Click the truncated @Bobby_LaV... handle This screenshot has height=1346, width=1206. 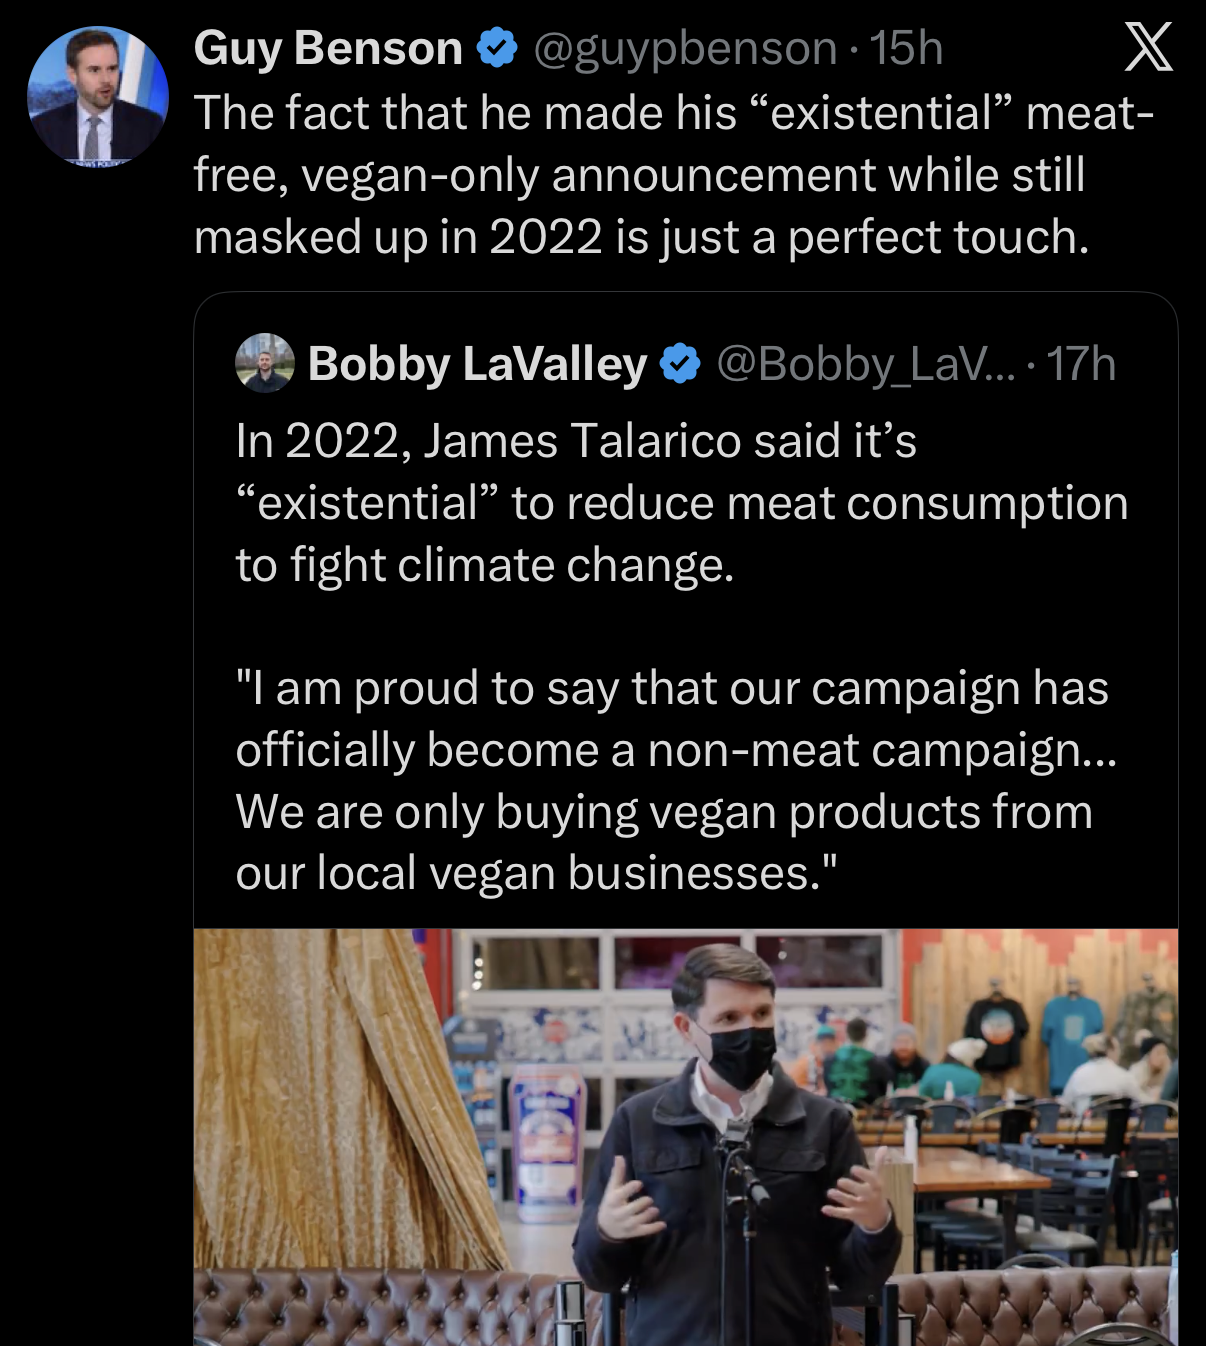pyautogui.click(x=865, y=364)
